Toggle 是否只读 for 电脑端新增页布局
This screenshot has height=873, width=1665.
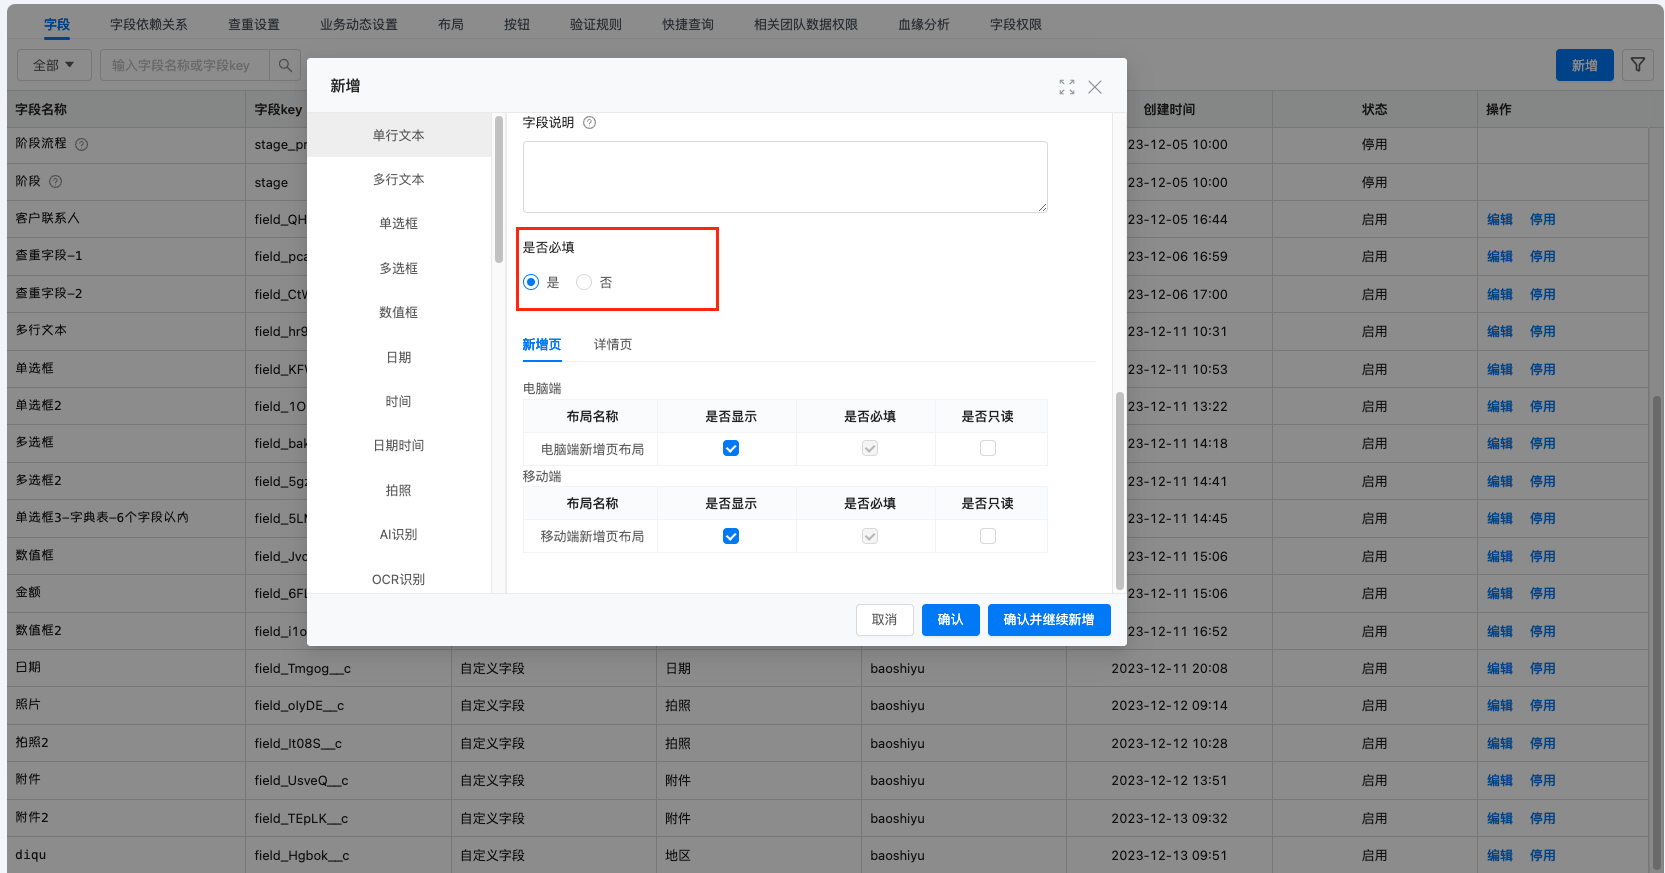coord(988,448)
